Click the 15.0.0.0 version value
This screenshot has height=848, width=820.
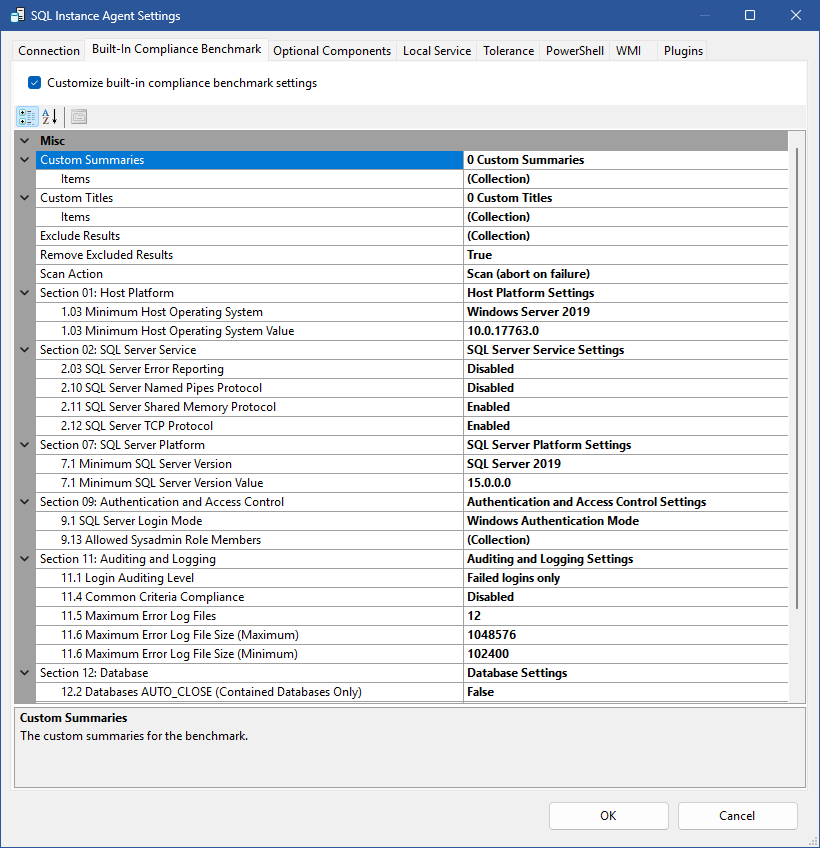626,482
